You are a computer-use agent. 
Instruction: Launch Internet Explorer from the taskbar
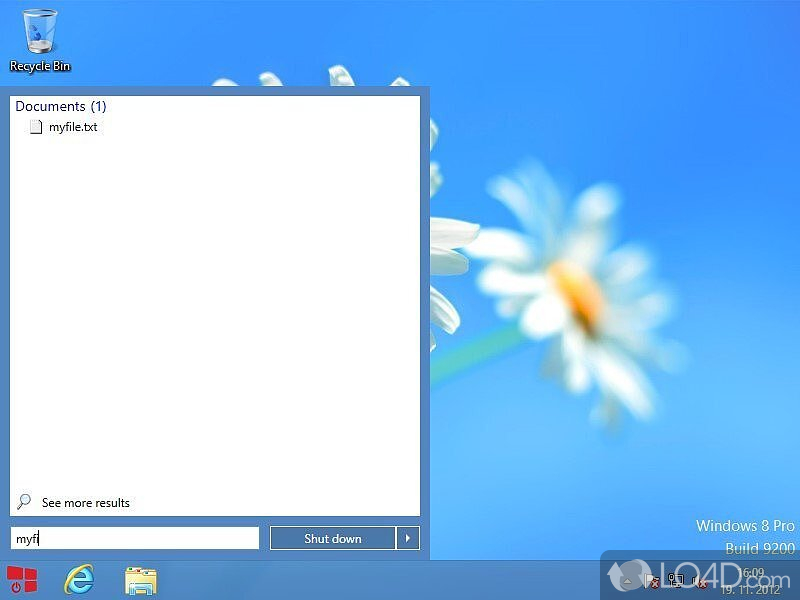click(79, 580)
